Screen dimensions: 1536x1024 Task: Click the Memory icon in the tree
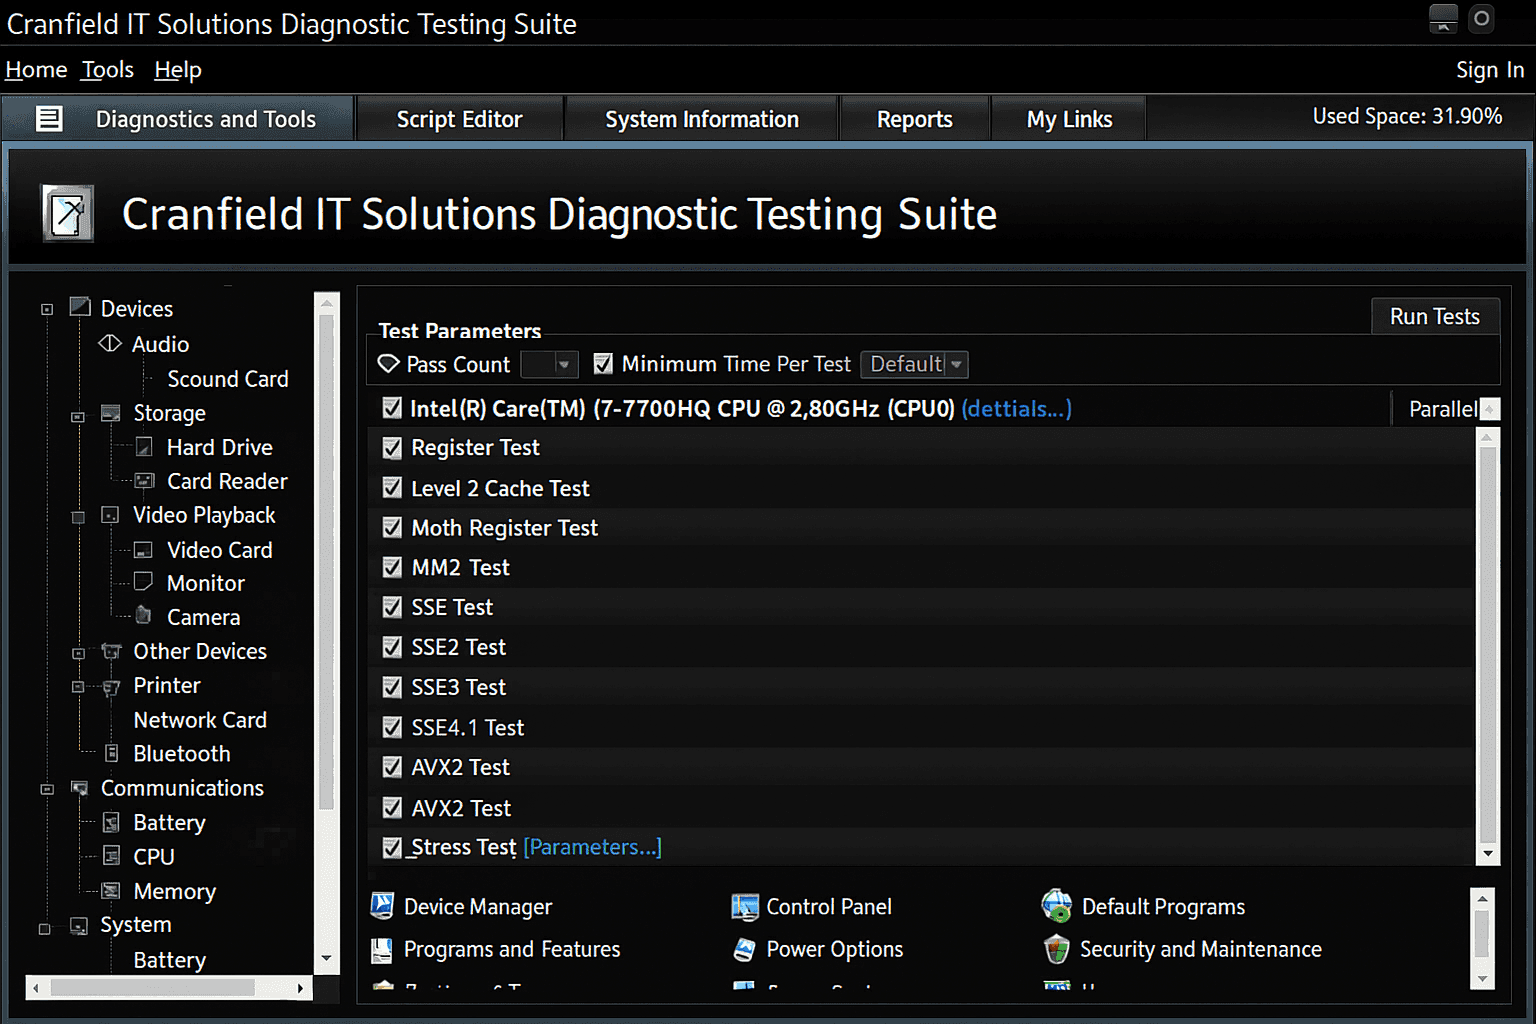click(111, 890)
